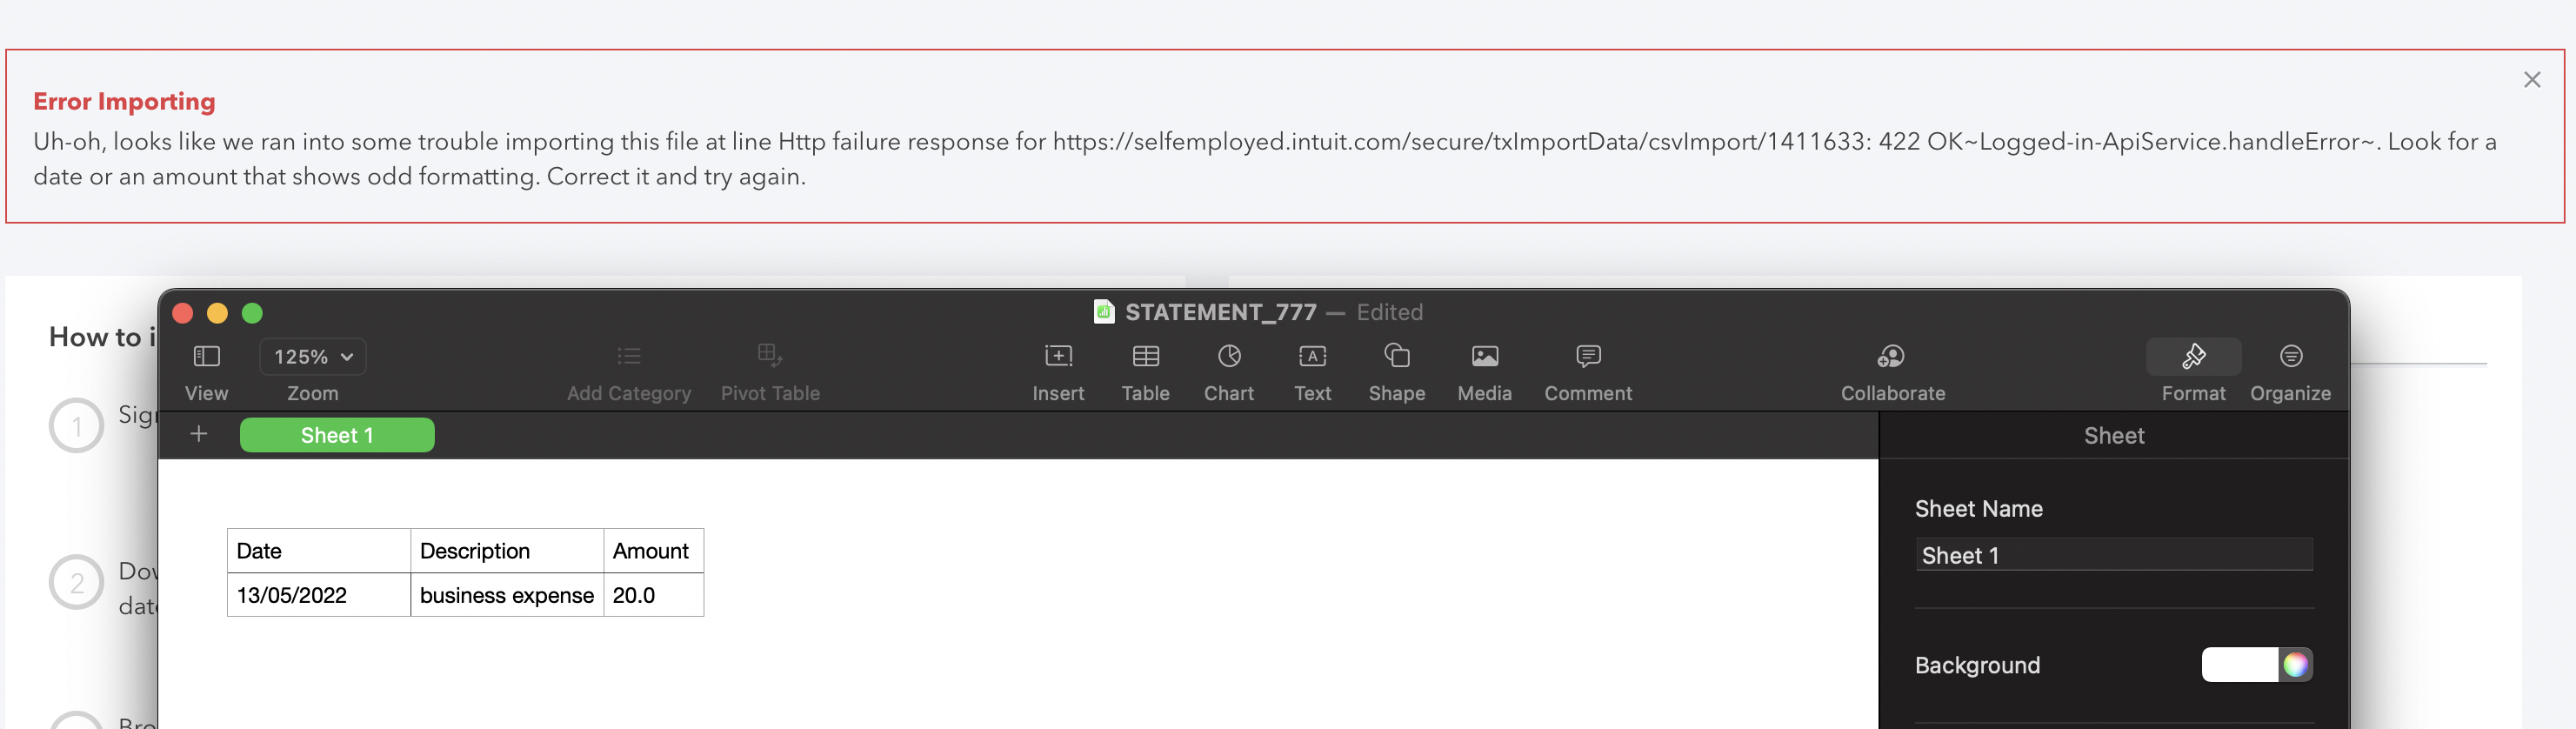This screenshot has width=2576, height=729.
Task: Switch to the Sheet 1 tab
Action: 336,434
